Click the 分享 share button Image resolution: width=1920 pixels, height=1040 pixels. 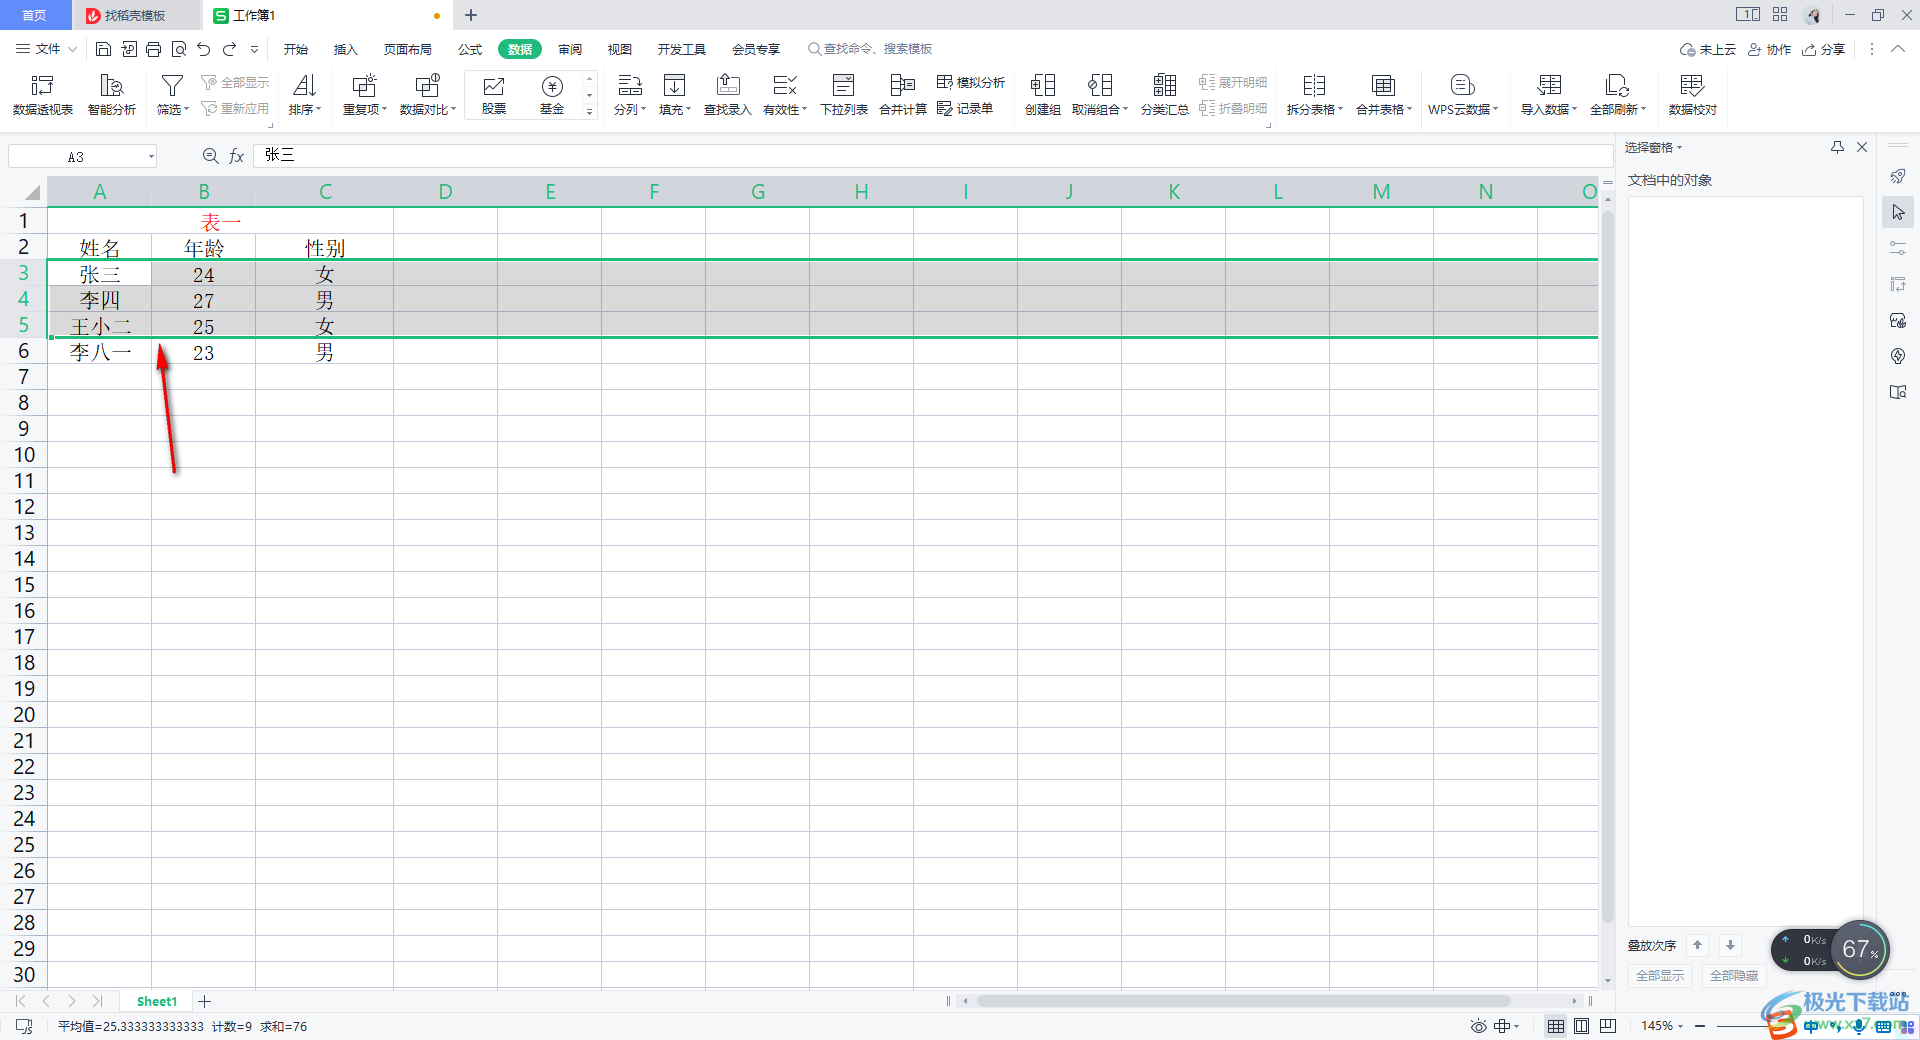pos(1824,49)
